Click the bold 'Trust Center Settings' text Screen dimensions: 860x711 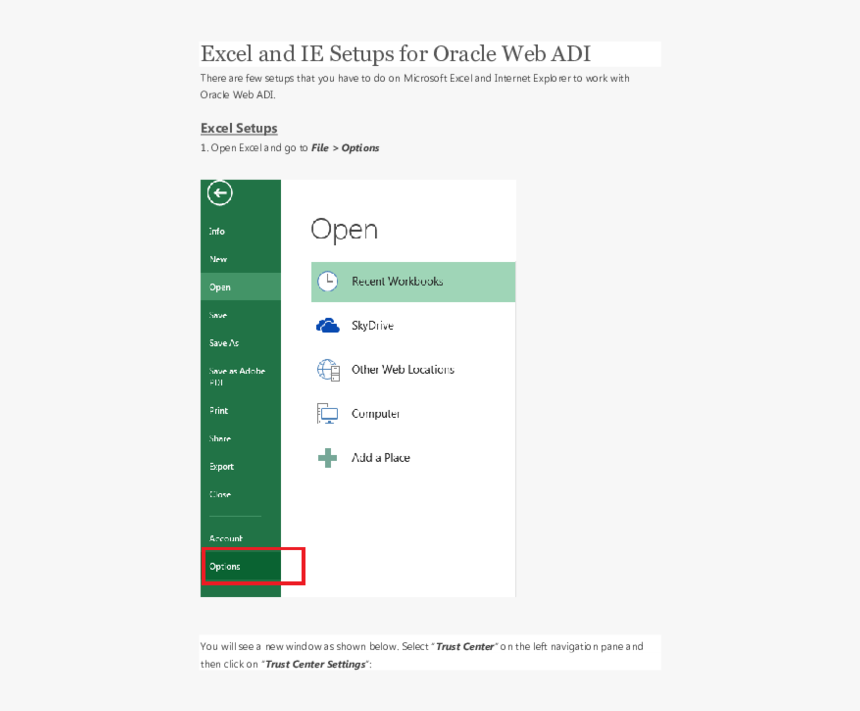(x=315, y=664)
